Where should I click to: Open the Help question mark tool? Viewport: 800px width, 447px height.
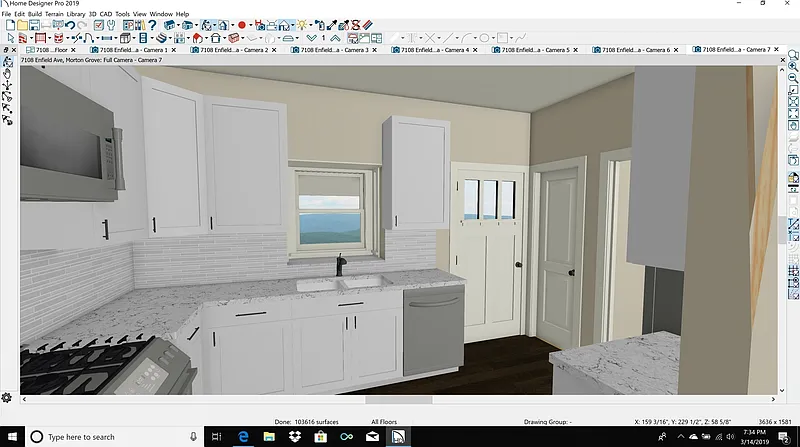pos(152,25)
